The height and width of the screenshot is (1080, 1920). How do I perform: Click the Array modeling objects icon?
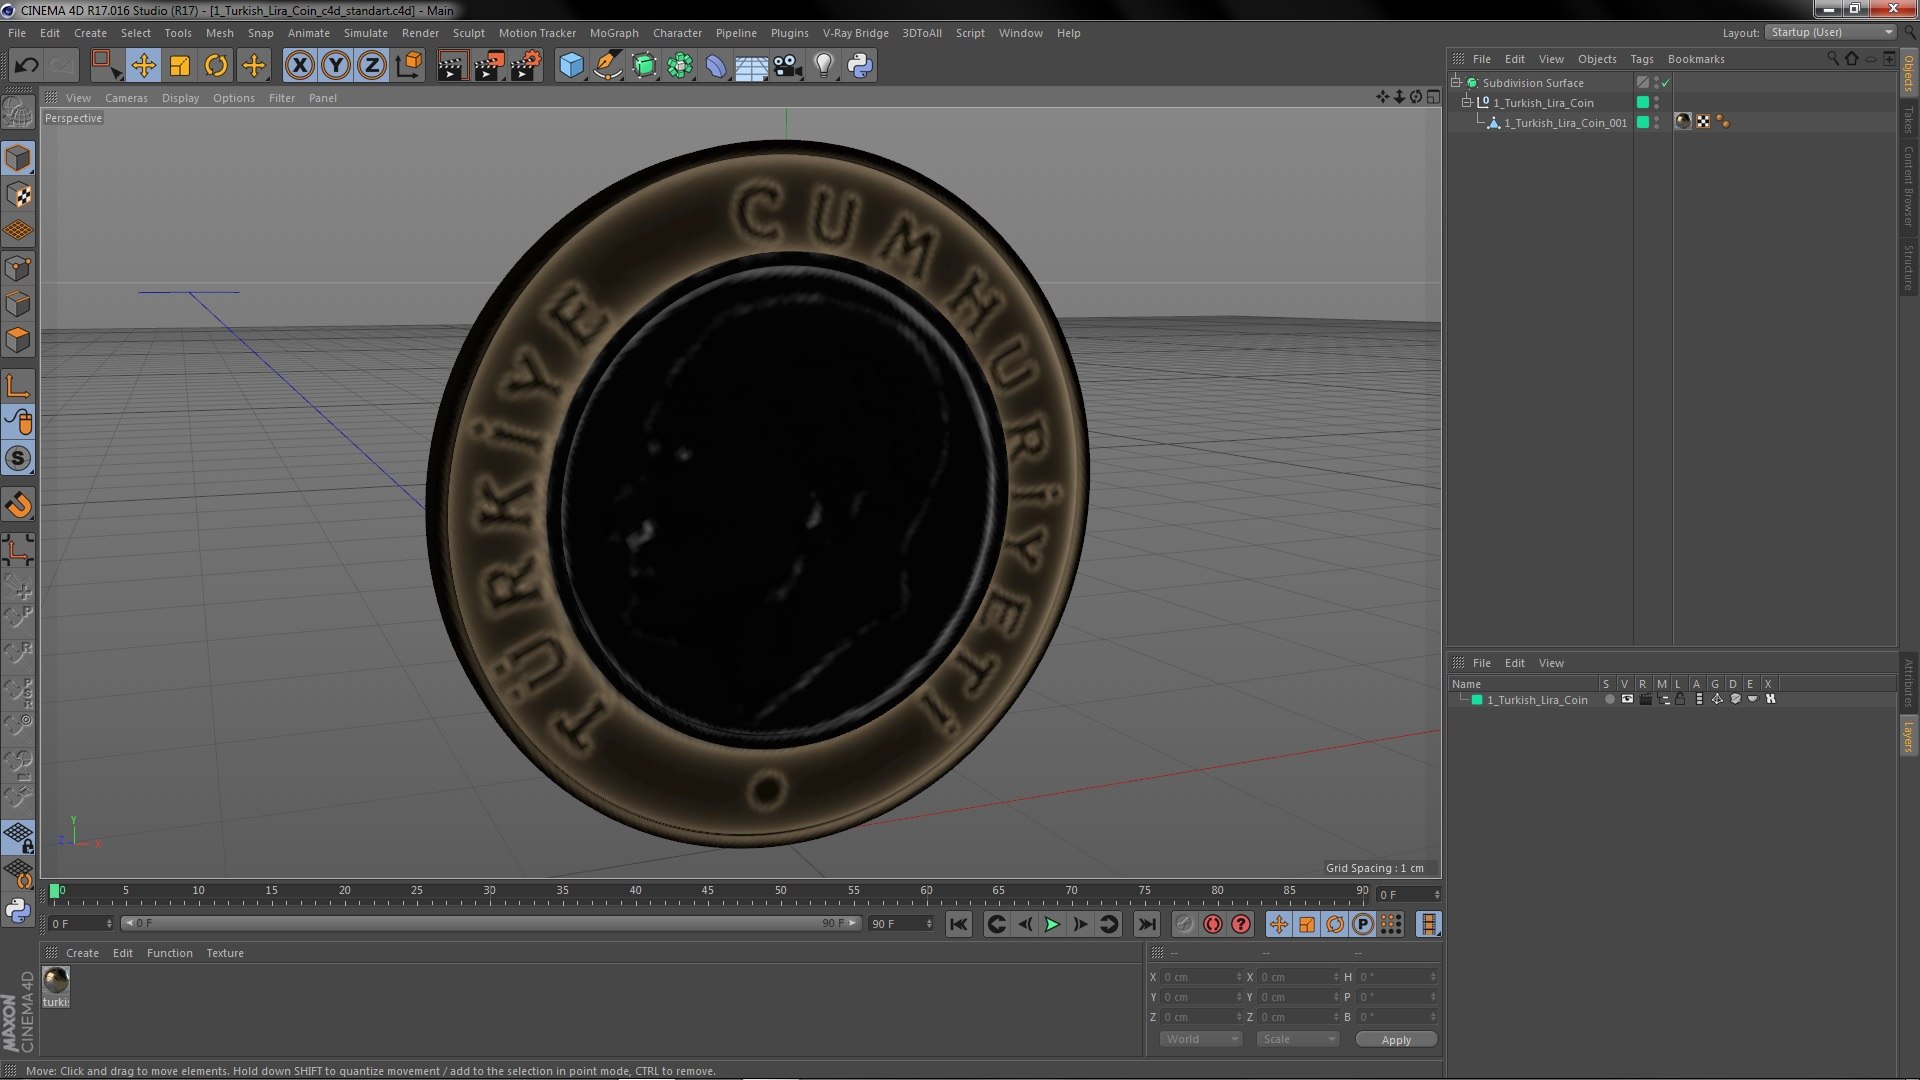(x=680, y=66)
